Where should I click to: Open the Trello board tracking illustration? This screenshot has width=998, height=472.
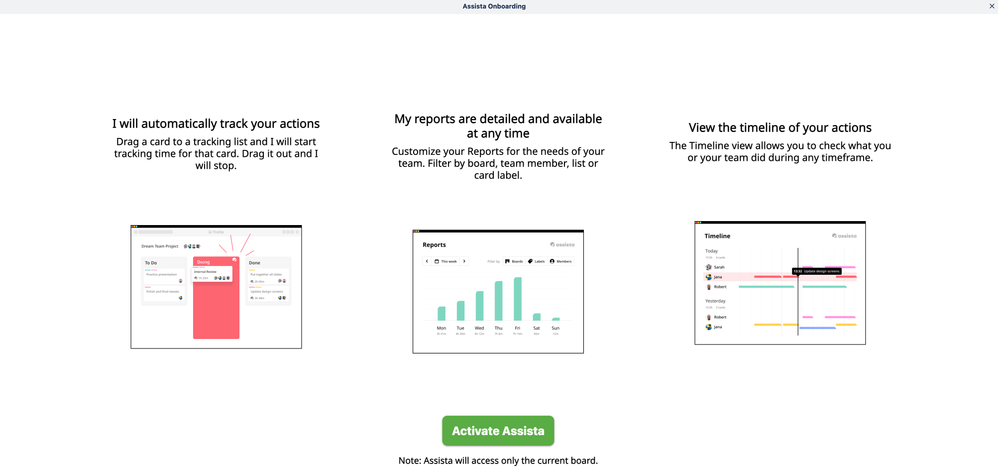[216, 287]
